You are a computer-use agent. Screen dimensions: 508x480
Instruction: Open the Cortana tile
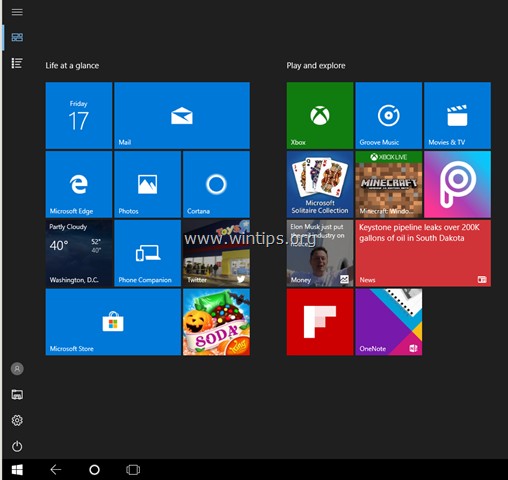[x=216, y=184]
